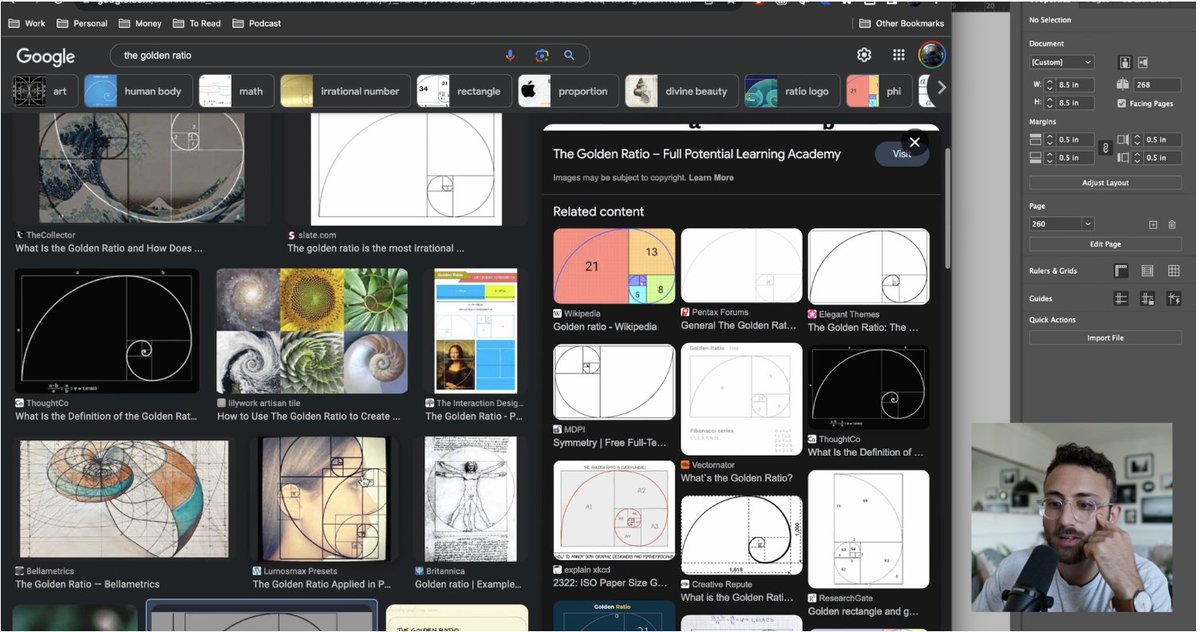1200x632 pixels.
Task: Toggle Show Rulers icon in Rulers & Grids
Action: (1121, 271)
